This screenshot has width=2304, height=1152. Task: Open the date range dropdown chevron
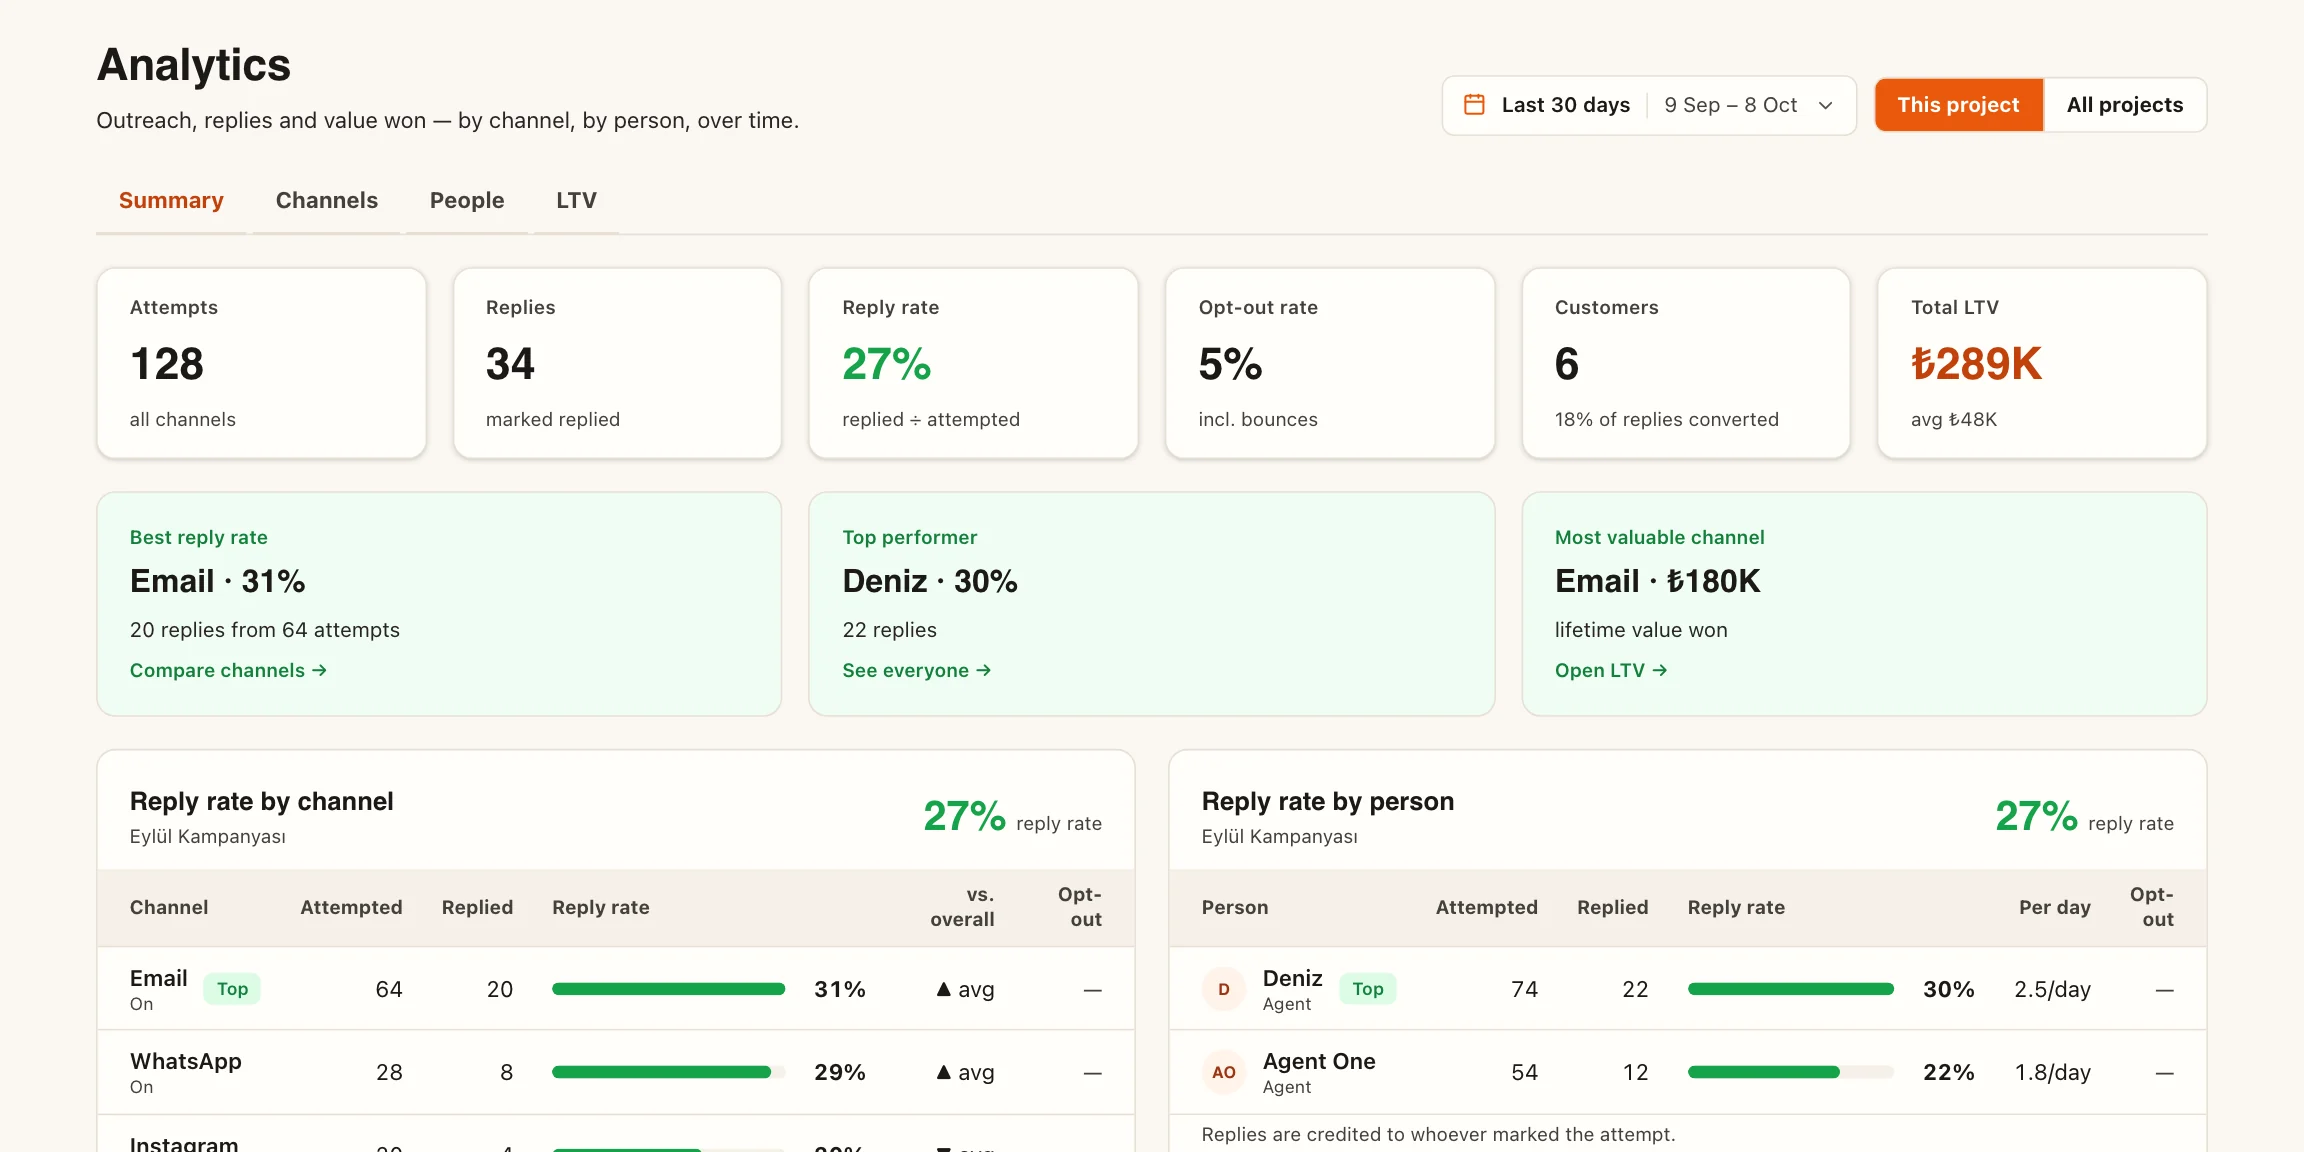pos(1825,105)
